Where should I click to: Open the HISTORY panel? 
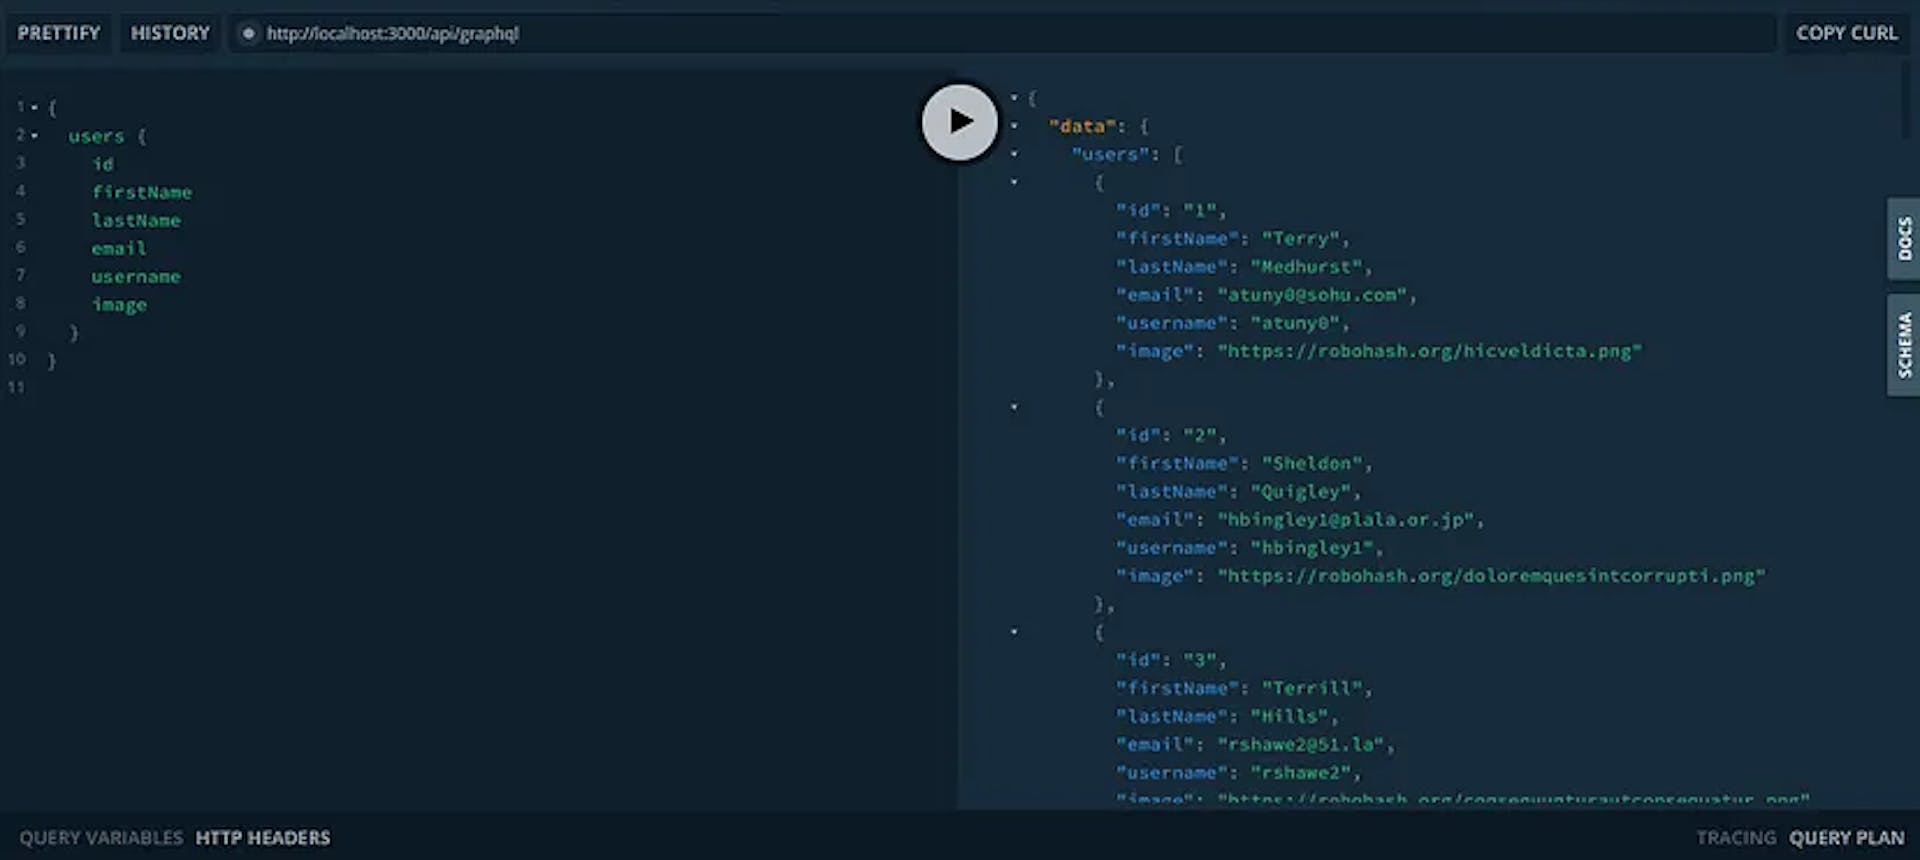(170, 33)
